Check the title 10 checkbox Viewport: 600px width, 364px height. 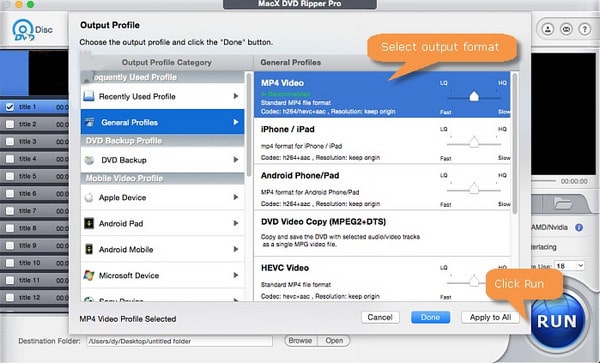(x=10, y=263)
